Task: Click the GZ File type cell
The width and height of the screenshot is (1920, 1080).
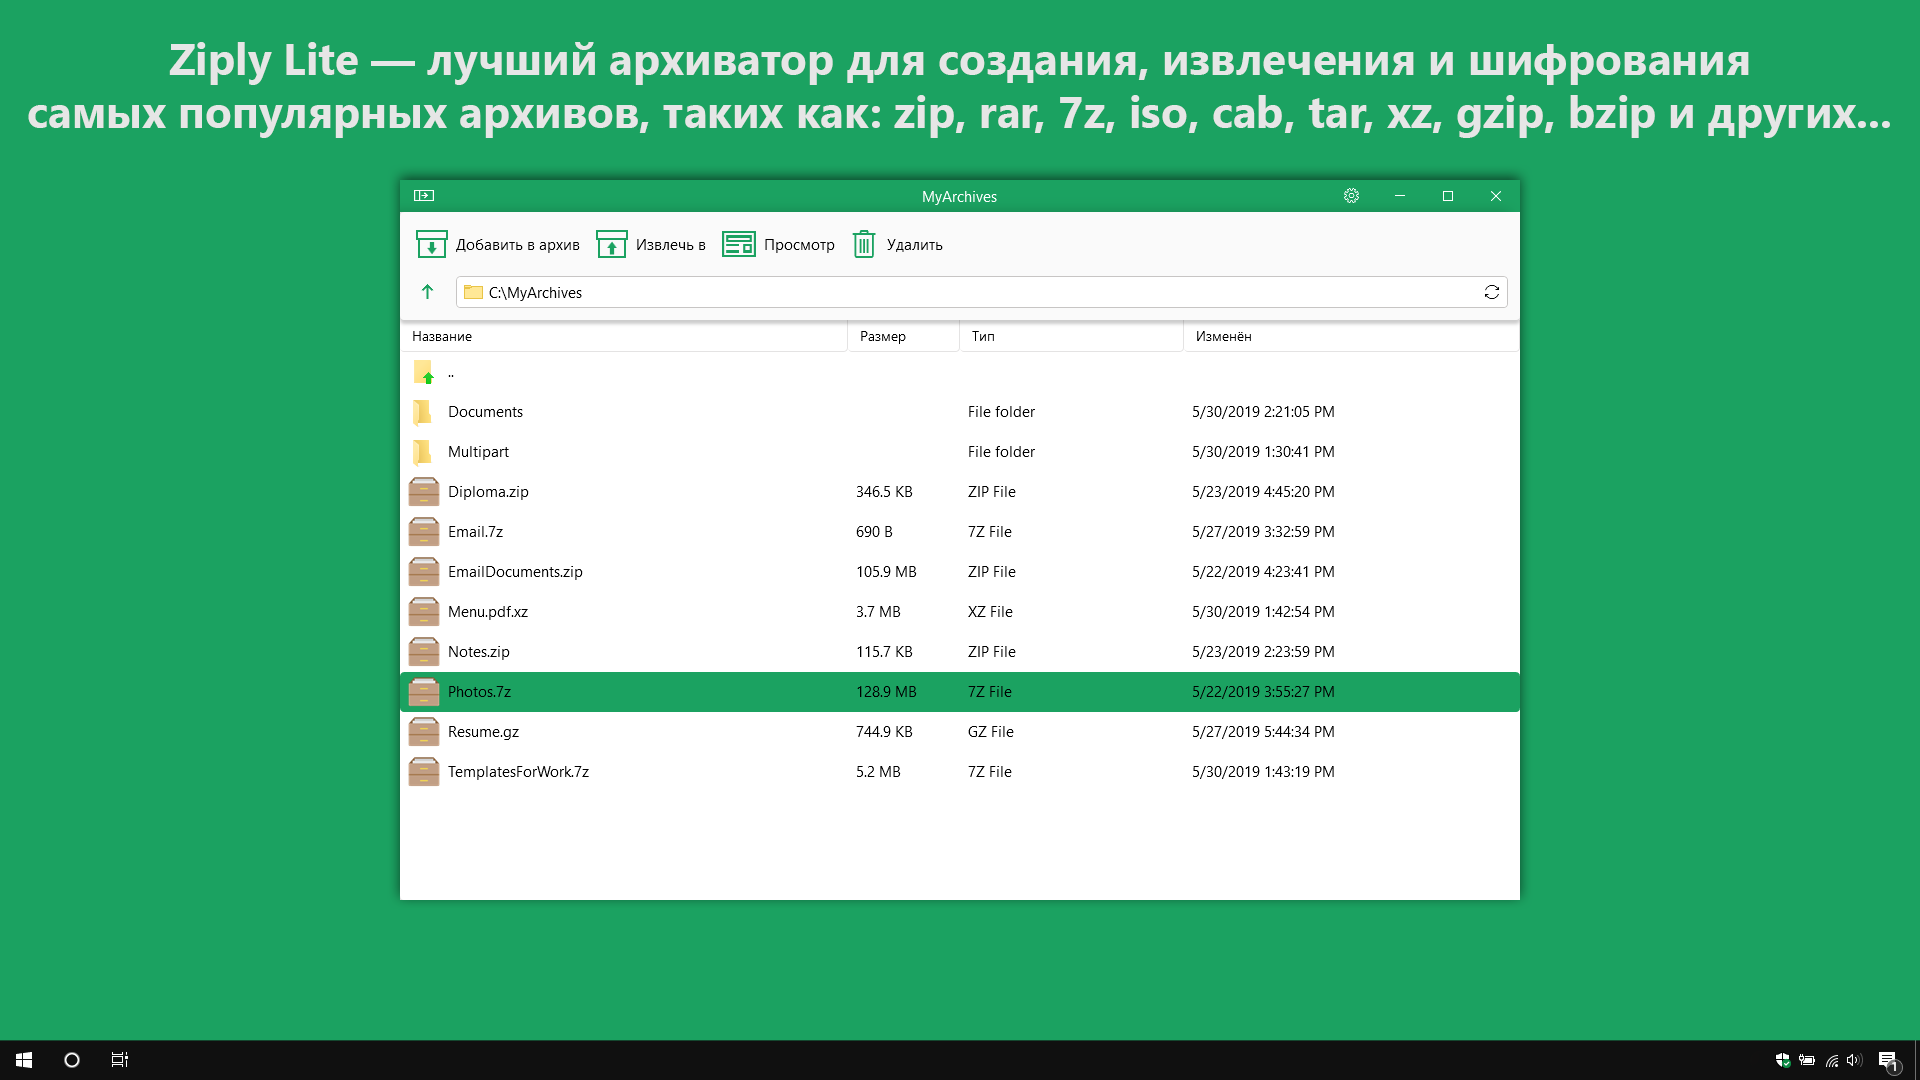Action: click(x=991, y=732)
